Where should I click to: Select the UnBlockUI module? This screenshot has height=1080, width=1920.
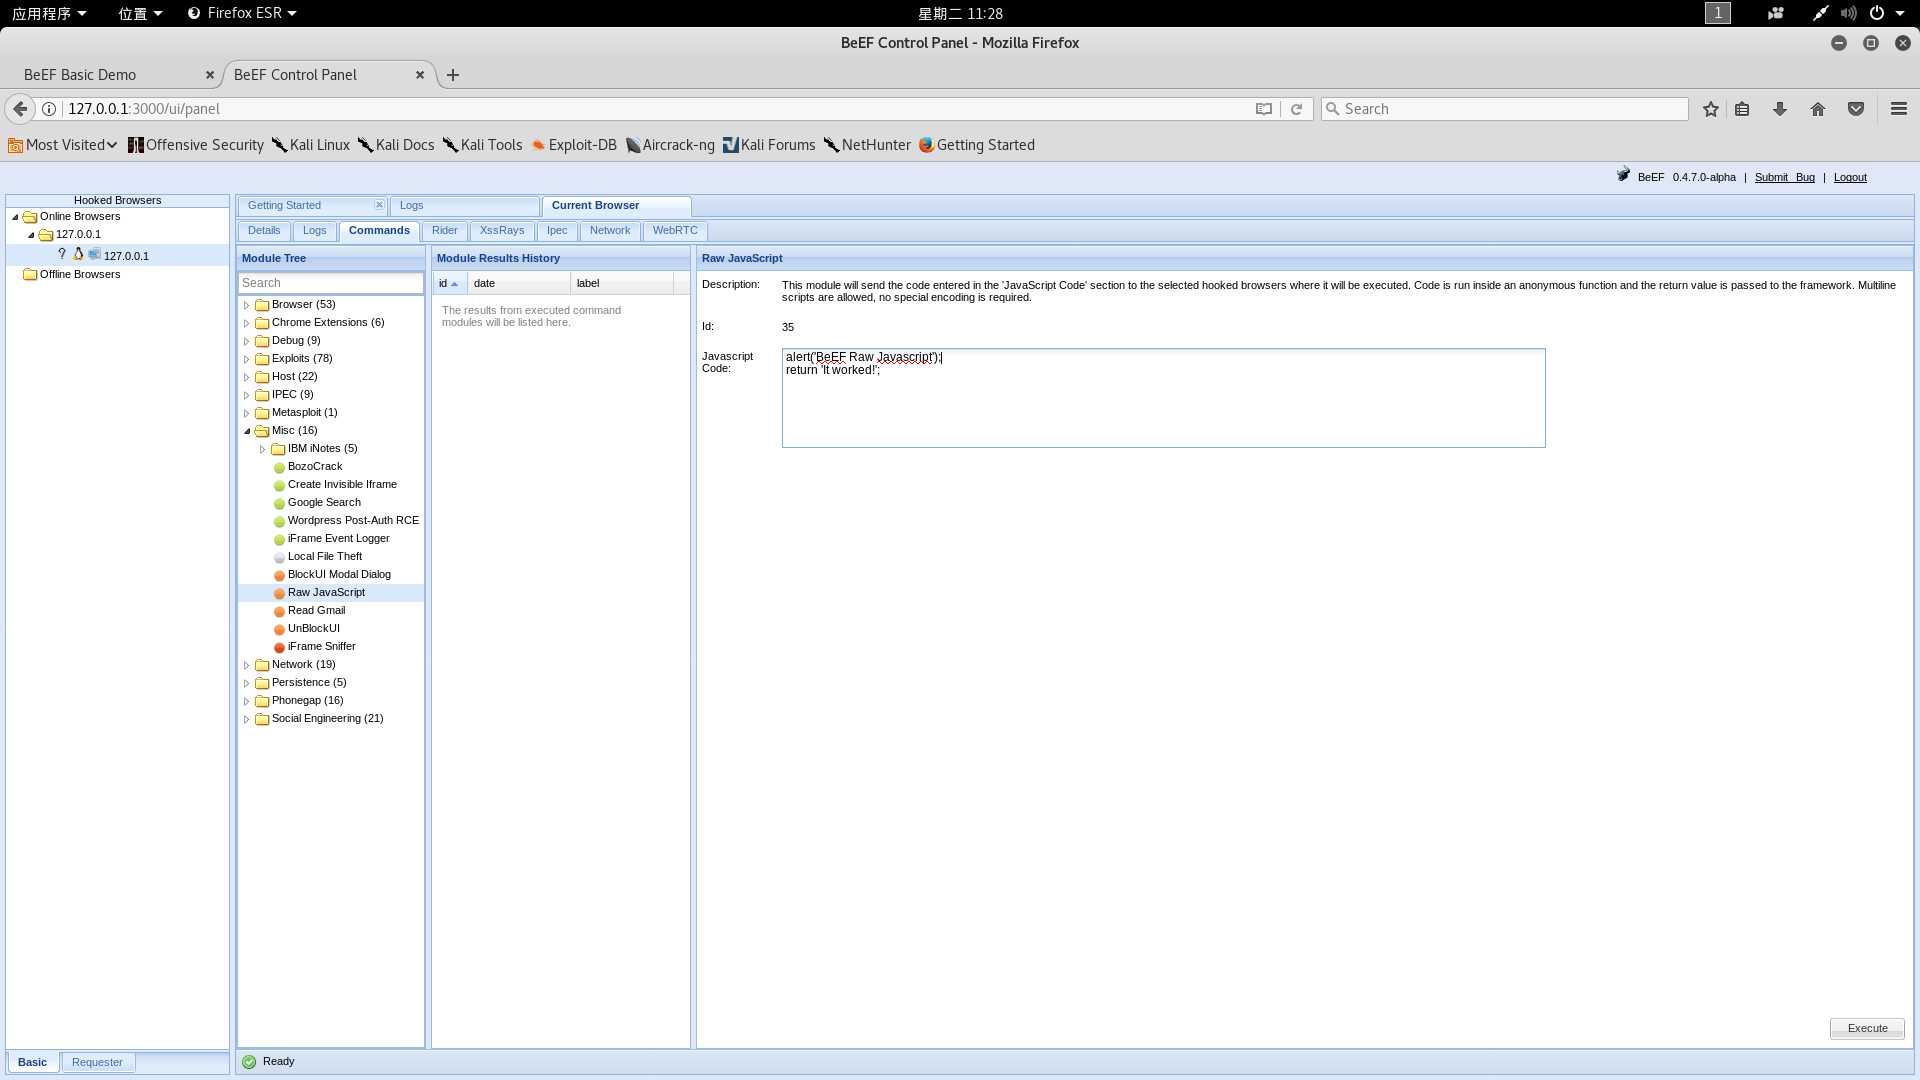pos(313,629)
